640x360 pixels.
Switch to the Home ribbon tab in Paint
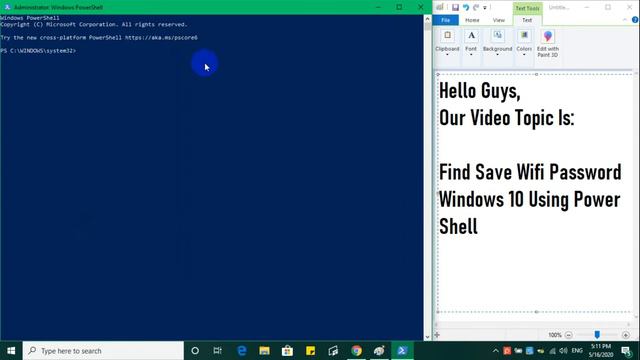point(472,20)
